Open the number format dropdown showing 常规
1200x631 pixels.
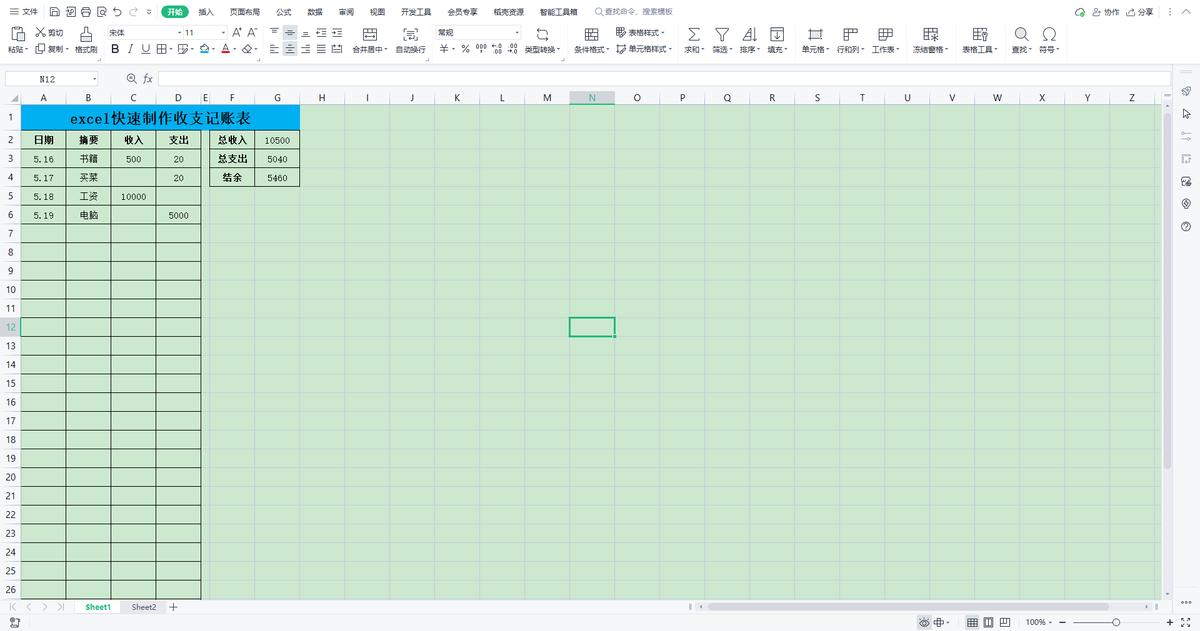pos(478,31)
